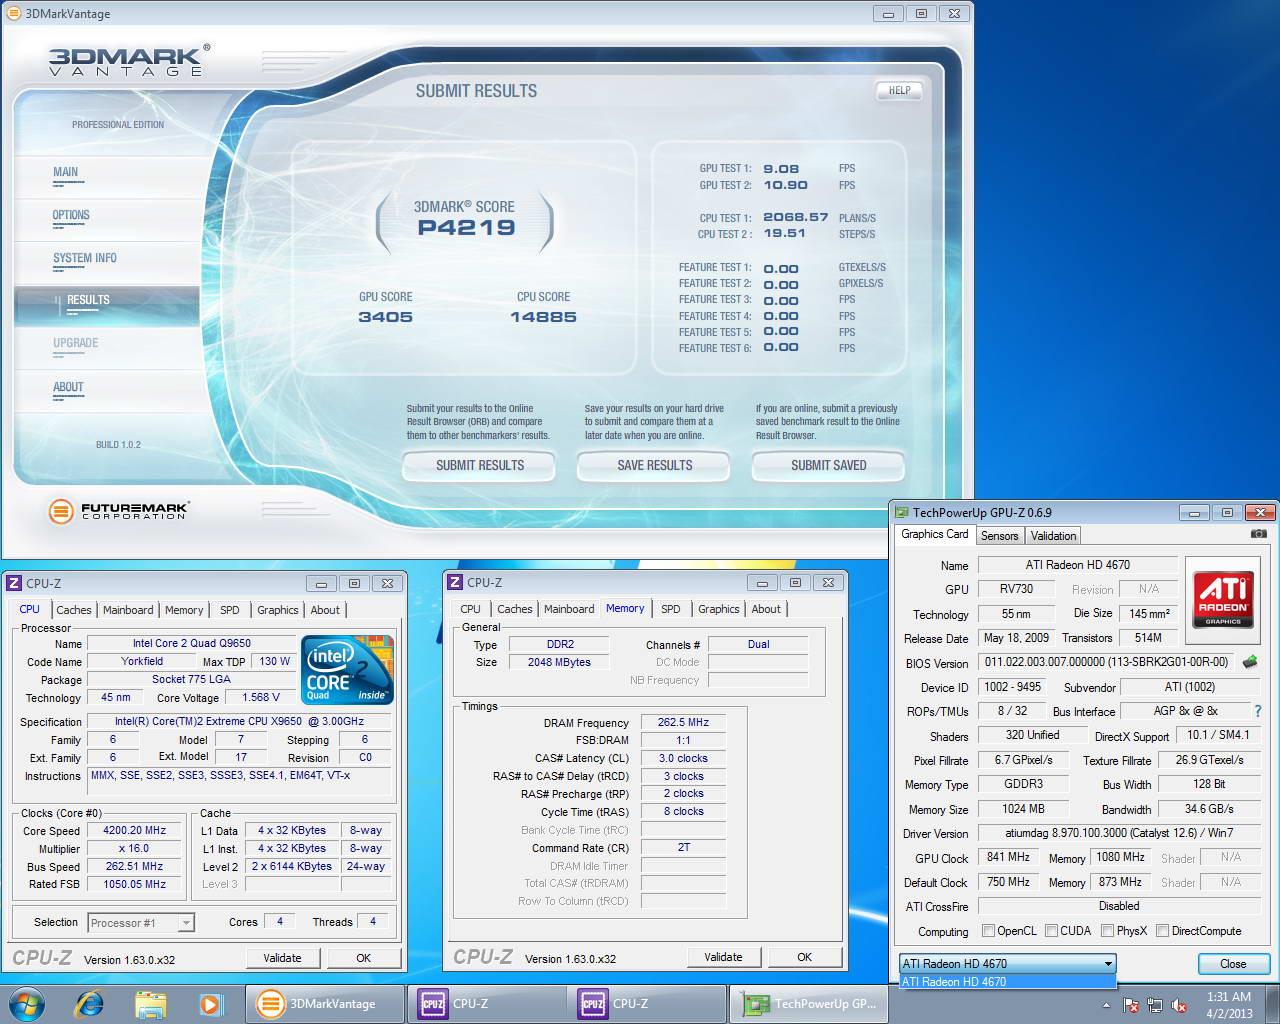The image size is (1280, 1024).
Task: Click the SUBMIT SAVED button
Action: (828, 465)
